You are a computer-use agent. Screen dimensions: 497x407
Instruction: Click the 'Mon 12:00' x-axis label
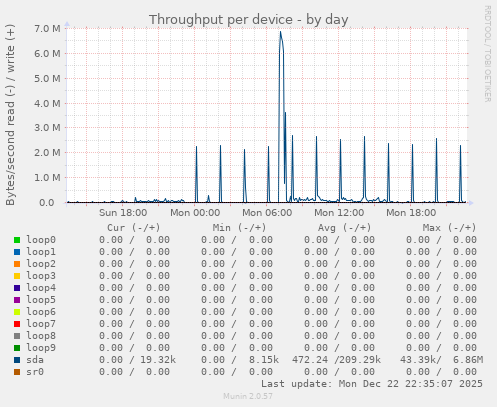pos(339,213)
